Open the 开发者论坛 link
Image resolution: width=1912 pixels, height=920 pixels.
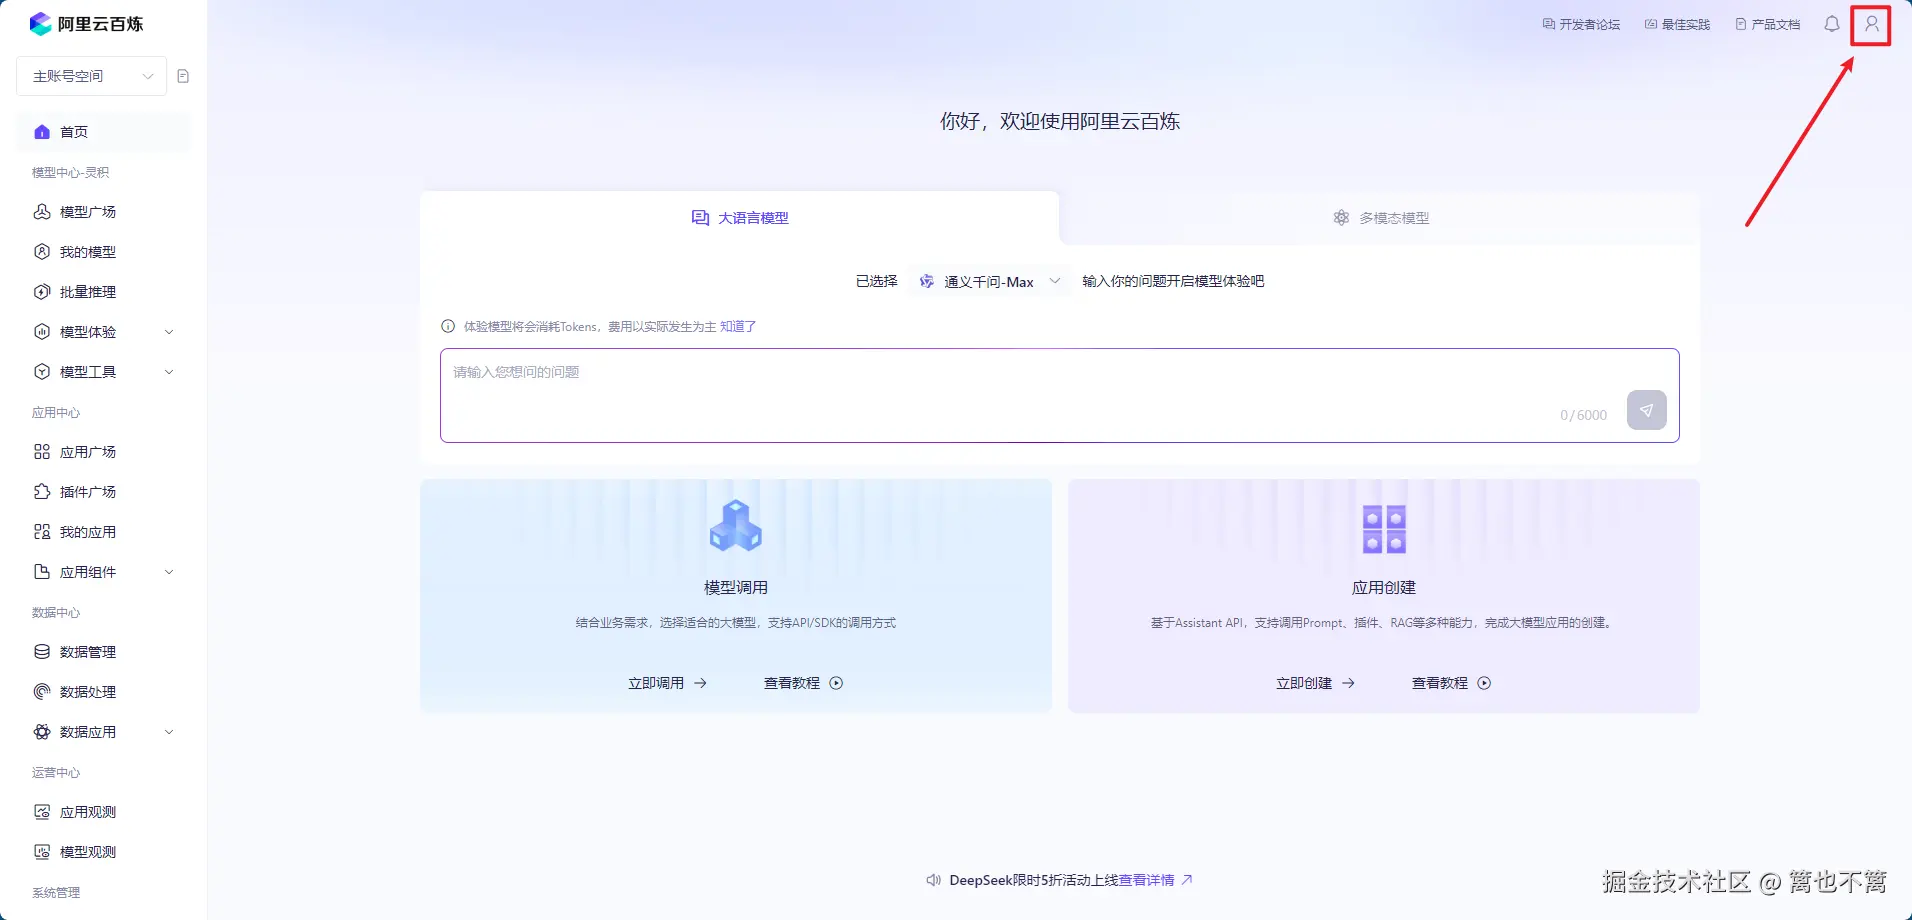click(x=1581, y=24)
